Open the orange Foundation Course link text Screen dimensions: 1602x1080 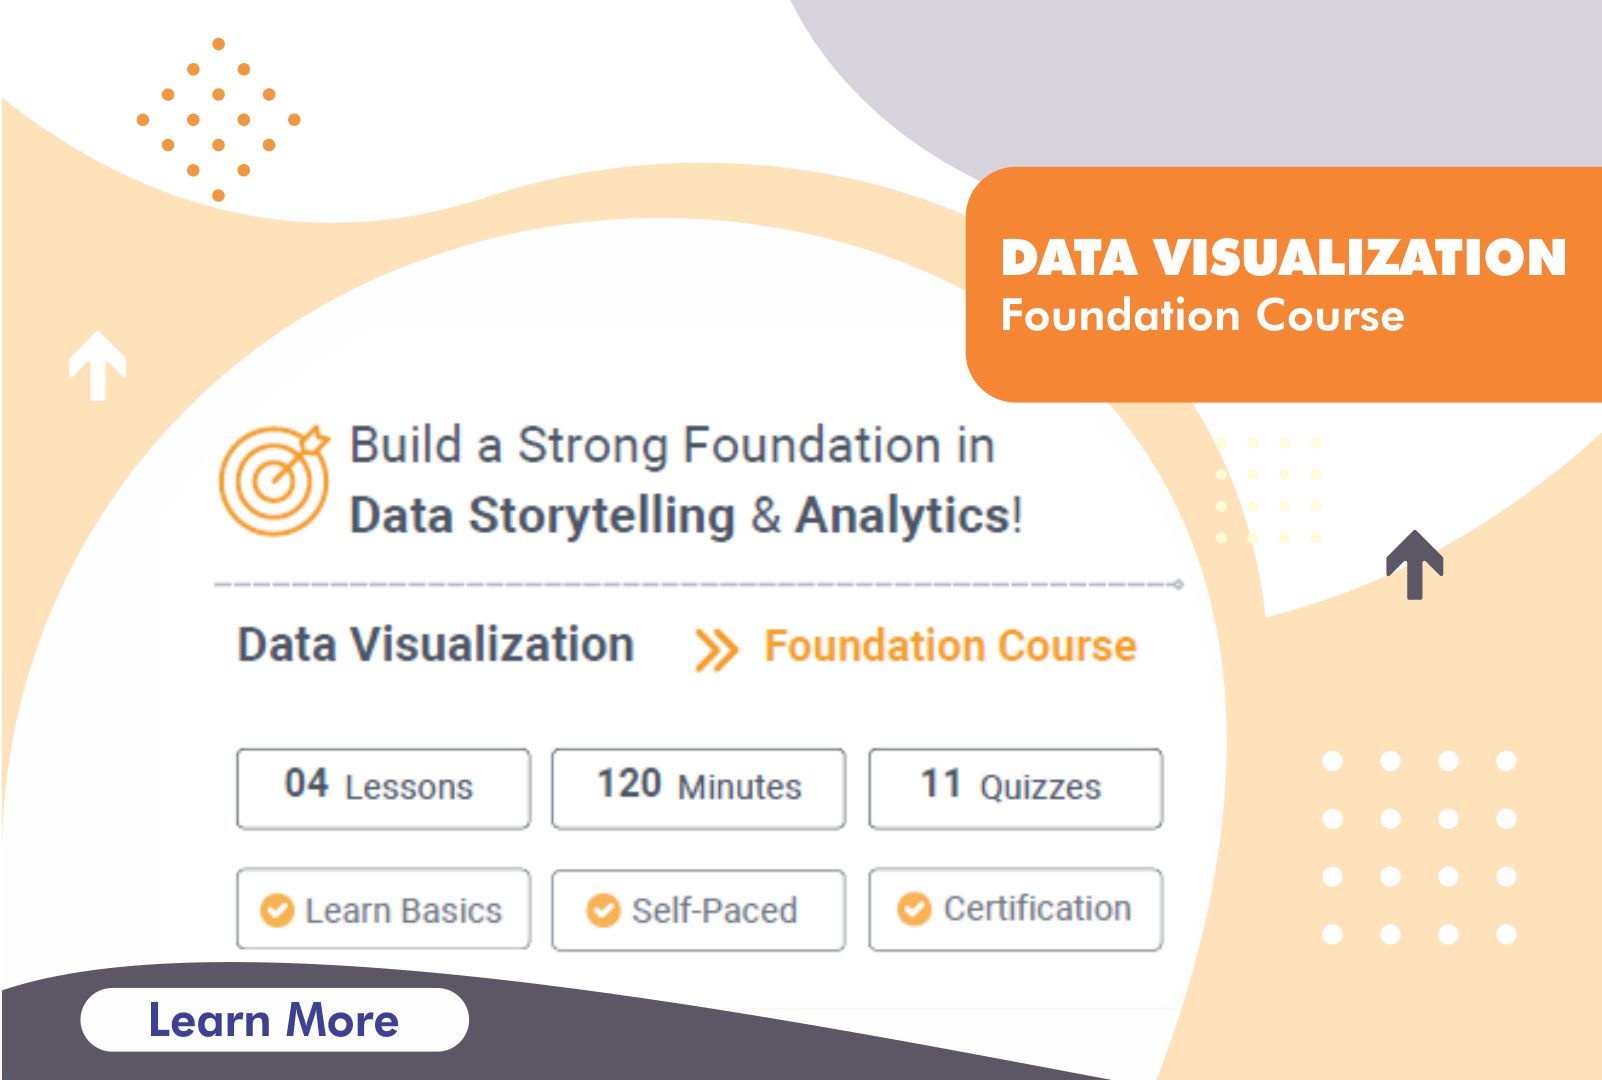(950, 646)
